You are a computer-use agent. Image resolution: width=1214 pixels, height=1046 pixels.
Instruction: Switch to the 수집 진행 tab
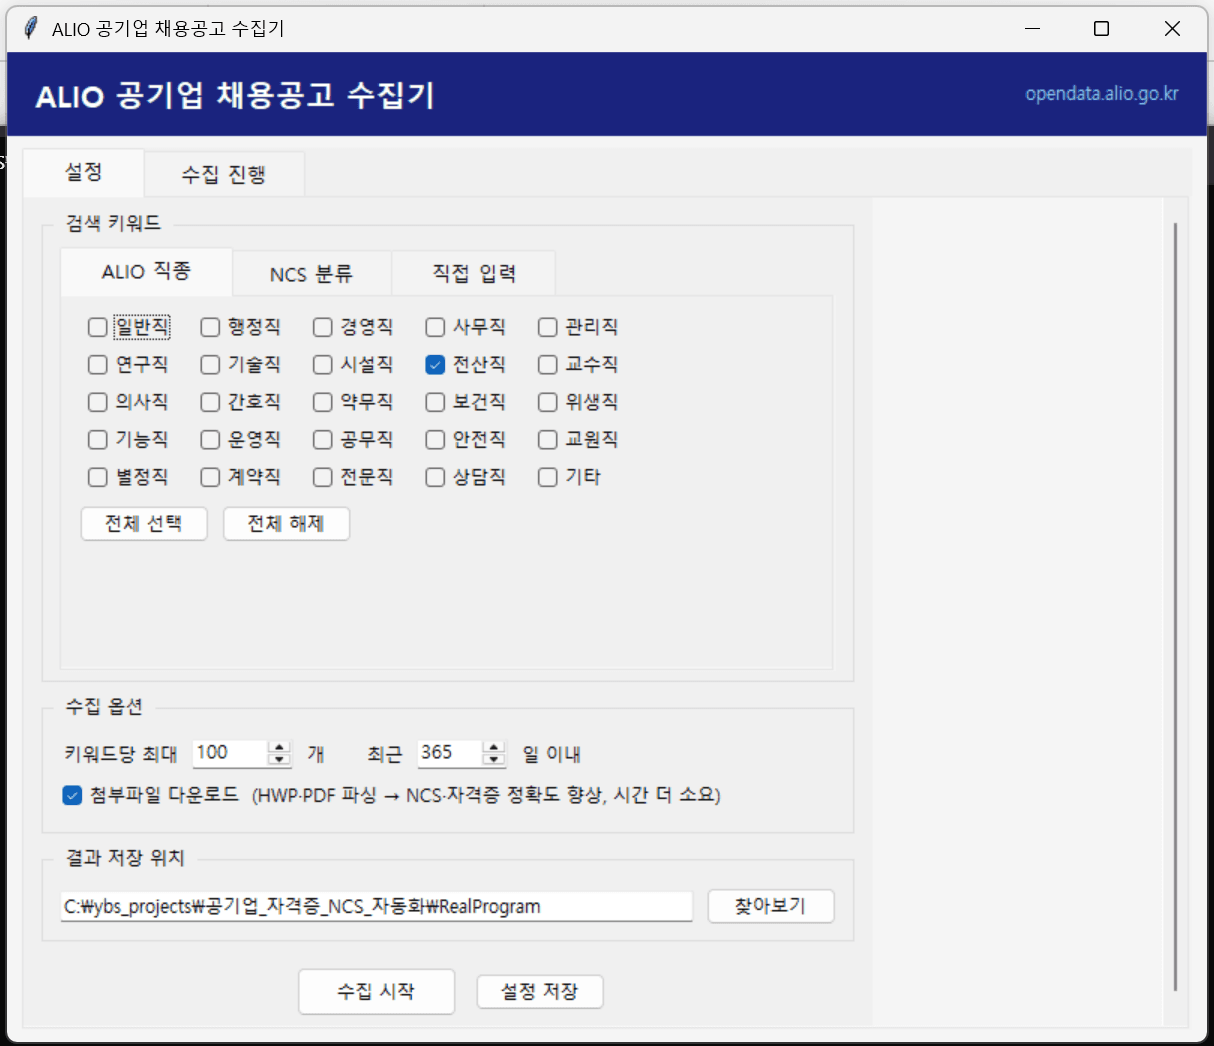(224, 174)
